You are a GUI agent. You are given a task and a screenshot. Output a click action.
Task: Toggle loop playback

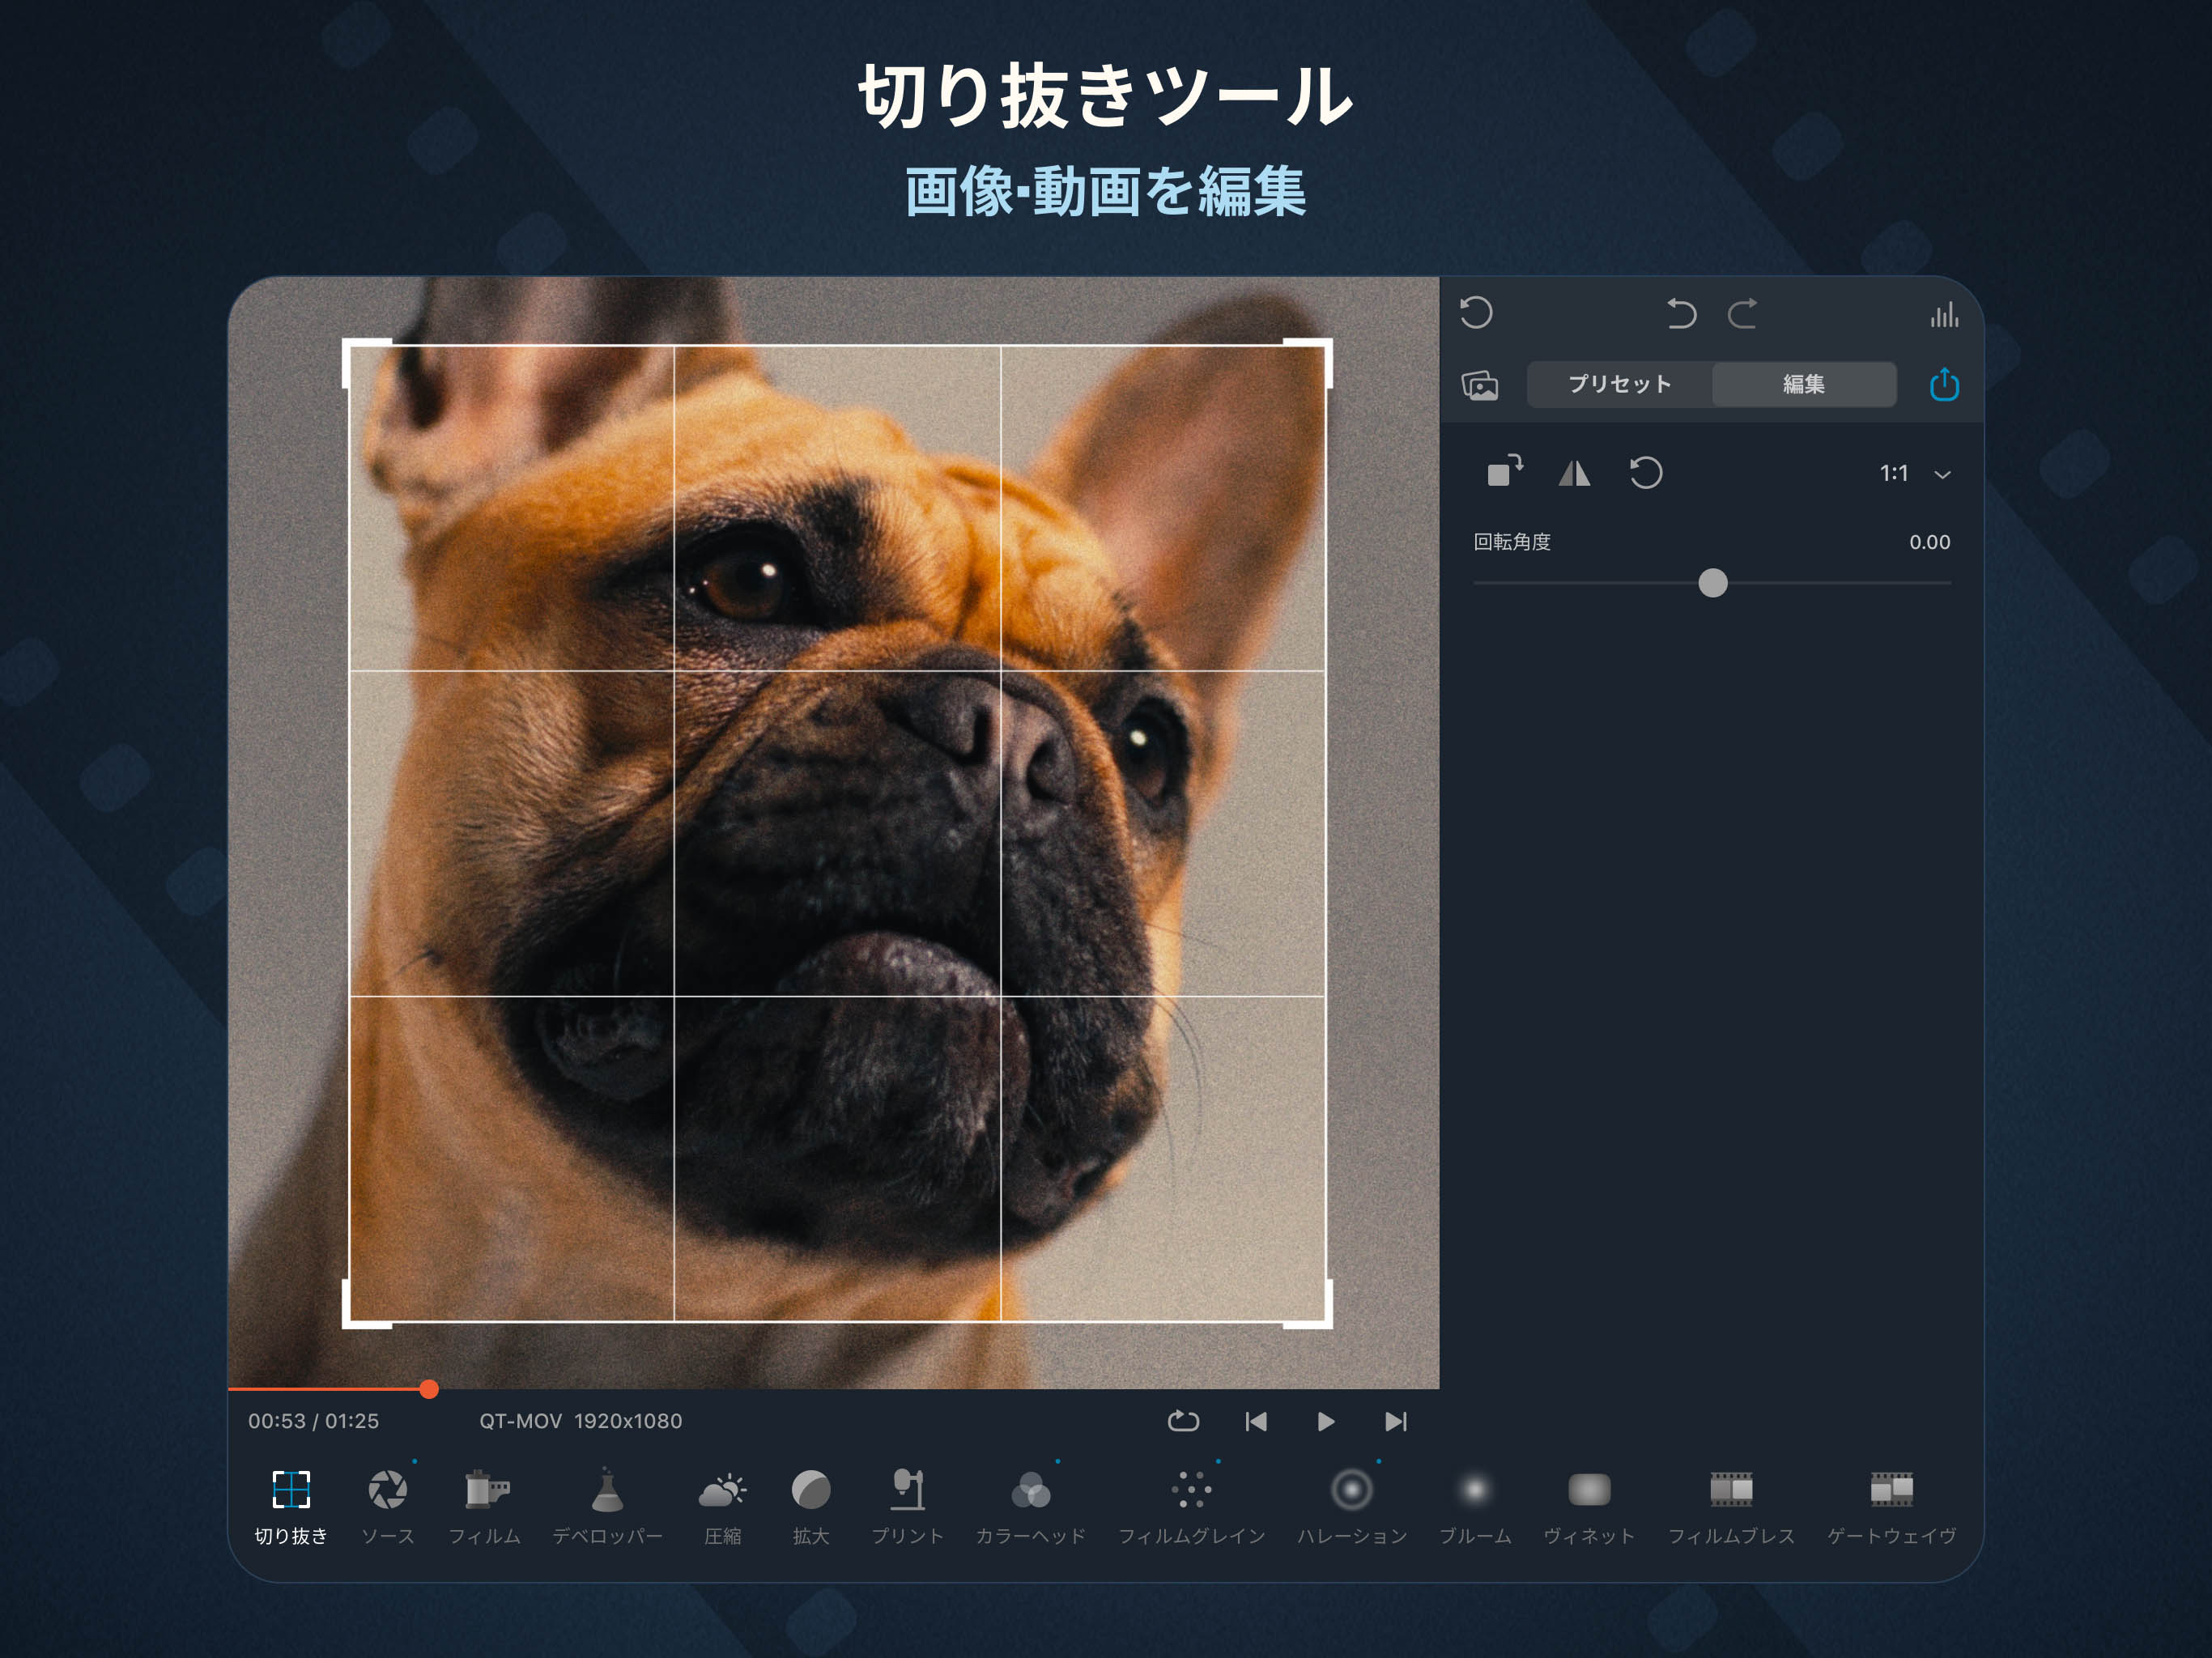(1183, 1421)
